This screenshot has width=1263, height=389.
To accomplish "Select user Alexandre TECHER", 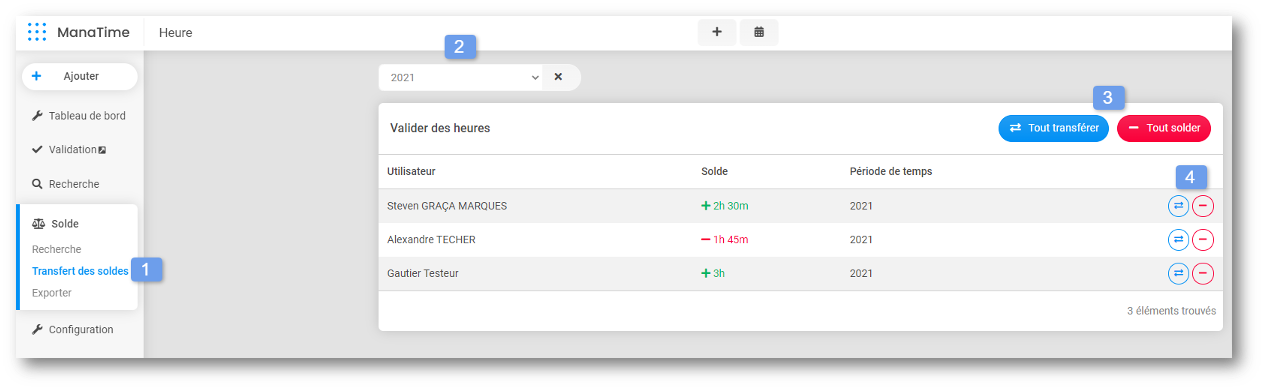I will [431, 240].
